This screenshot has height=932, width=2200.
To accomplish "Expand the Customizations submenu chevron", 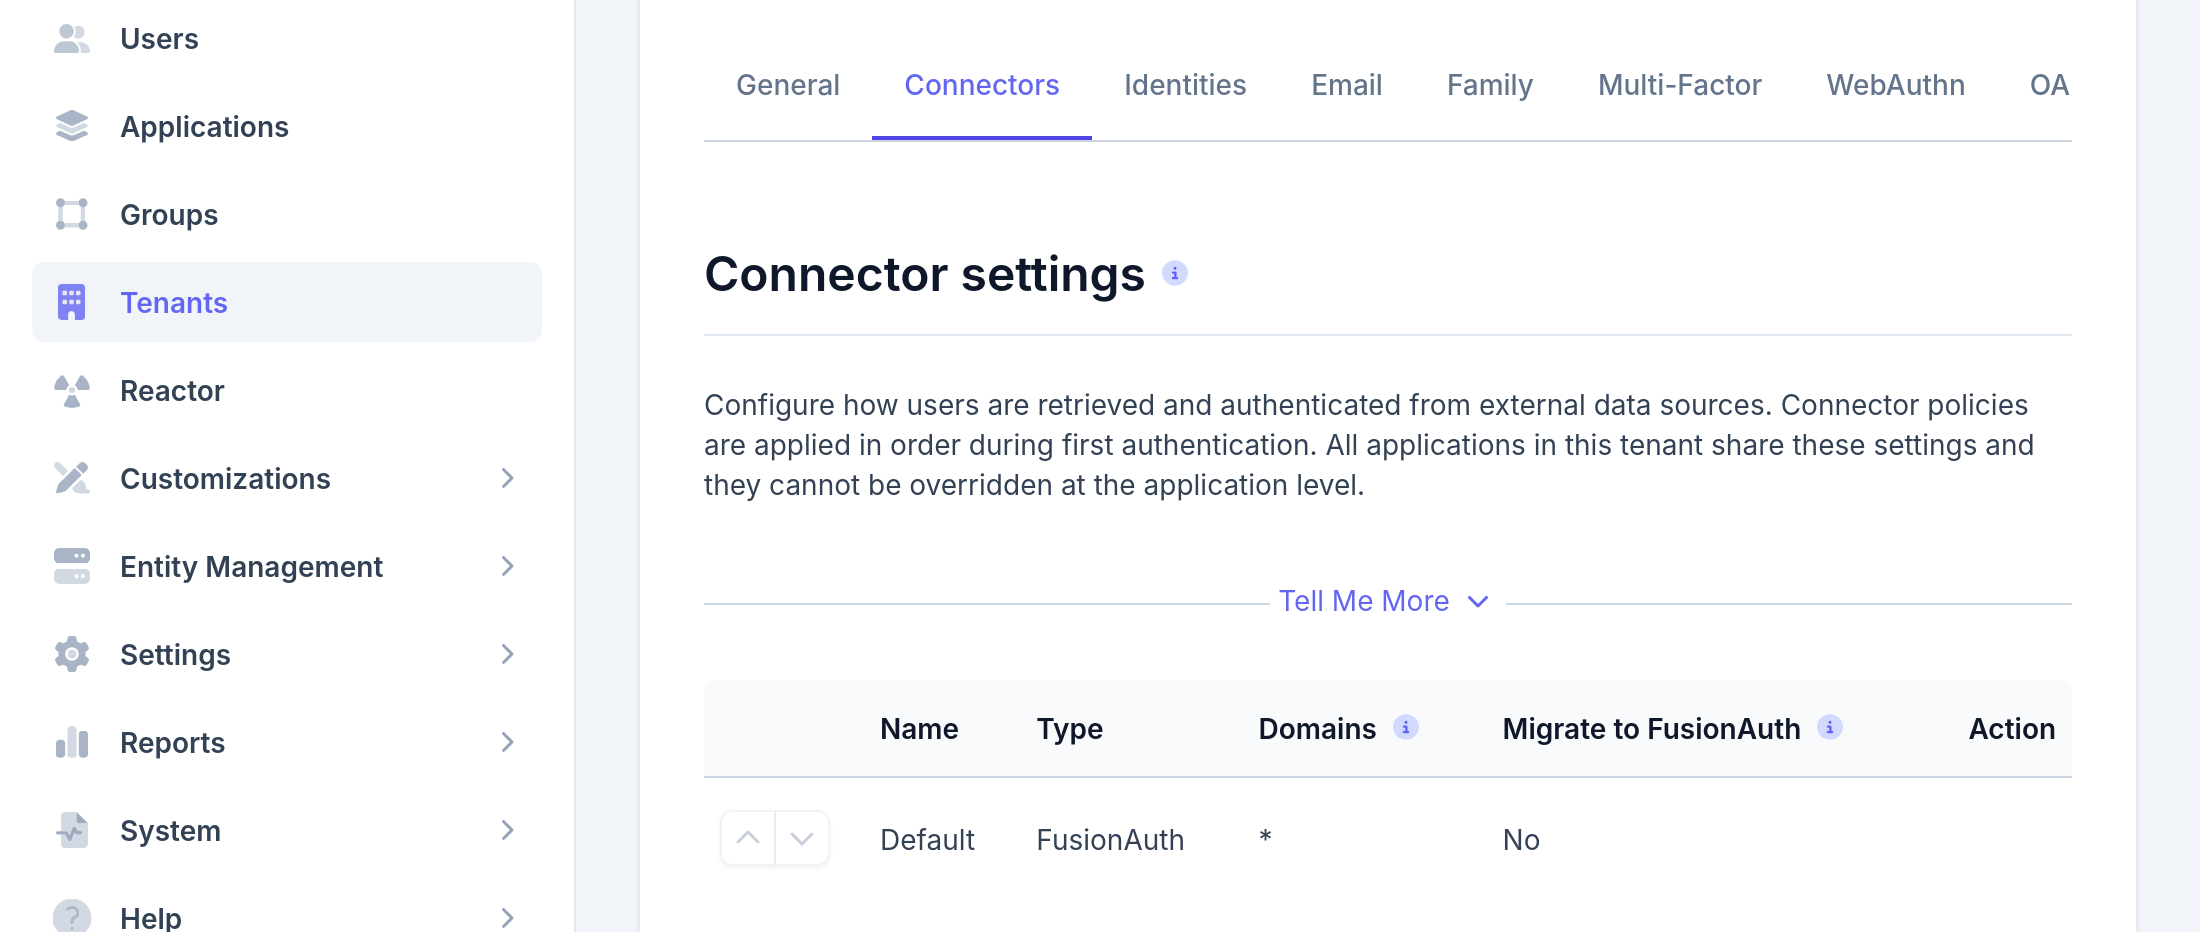I will click(x=508, y=479).
